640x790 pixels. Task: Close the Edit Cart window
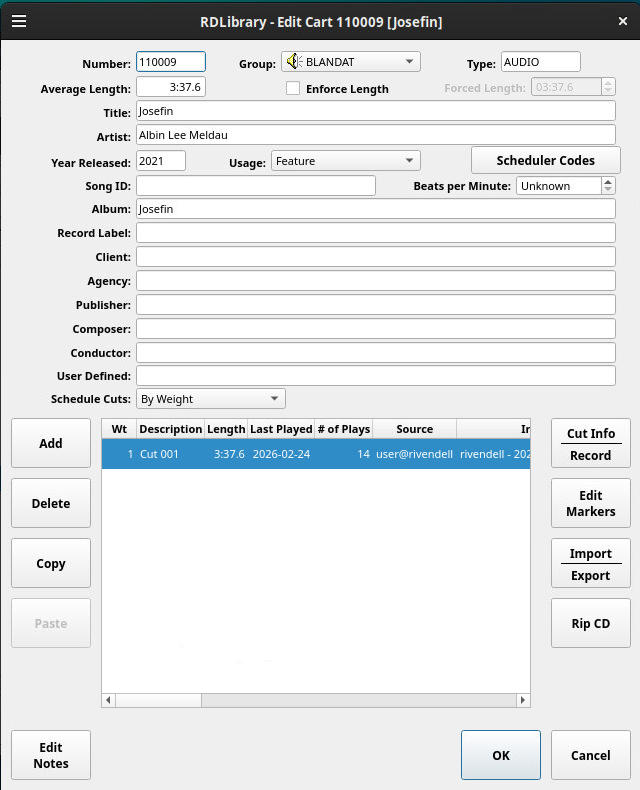[623, 21]
